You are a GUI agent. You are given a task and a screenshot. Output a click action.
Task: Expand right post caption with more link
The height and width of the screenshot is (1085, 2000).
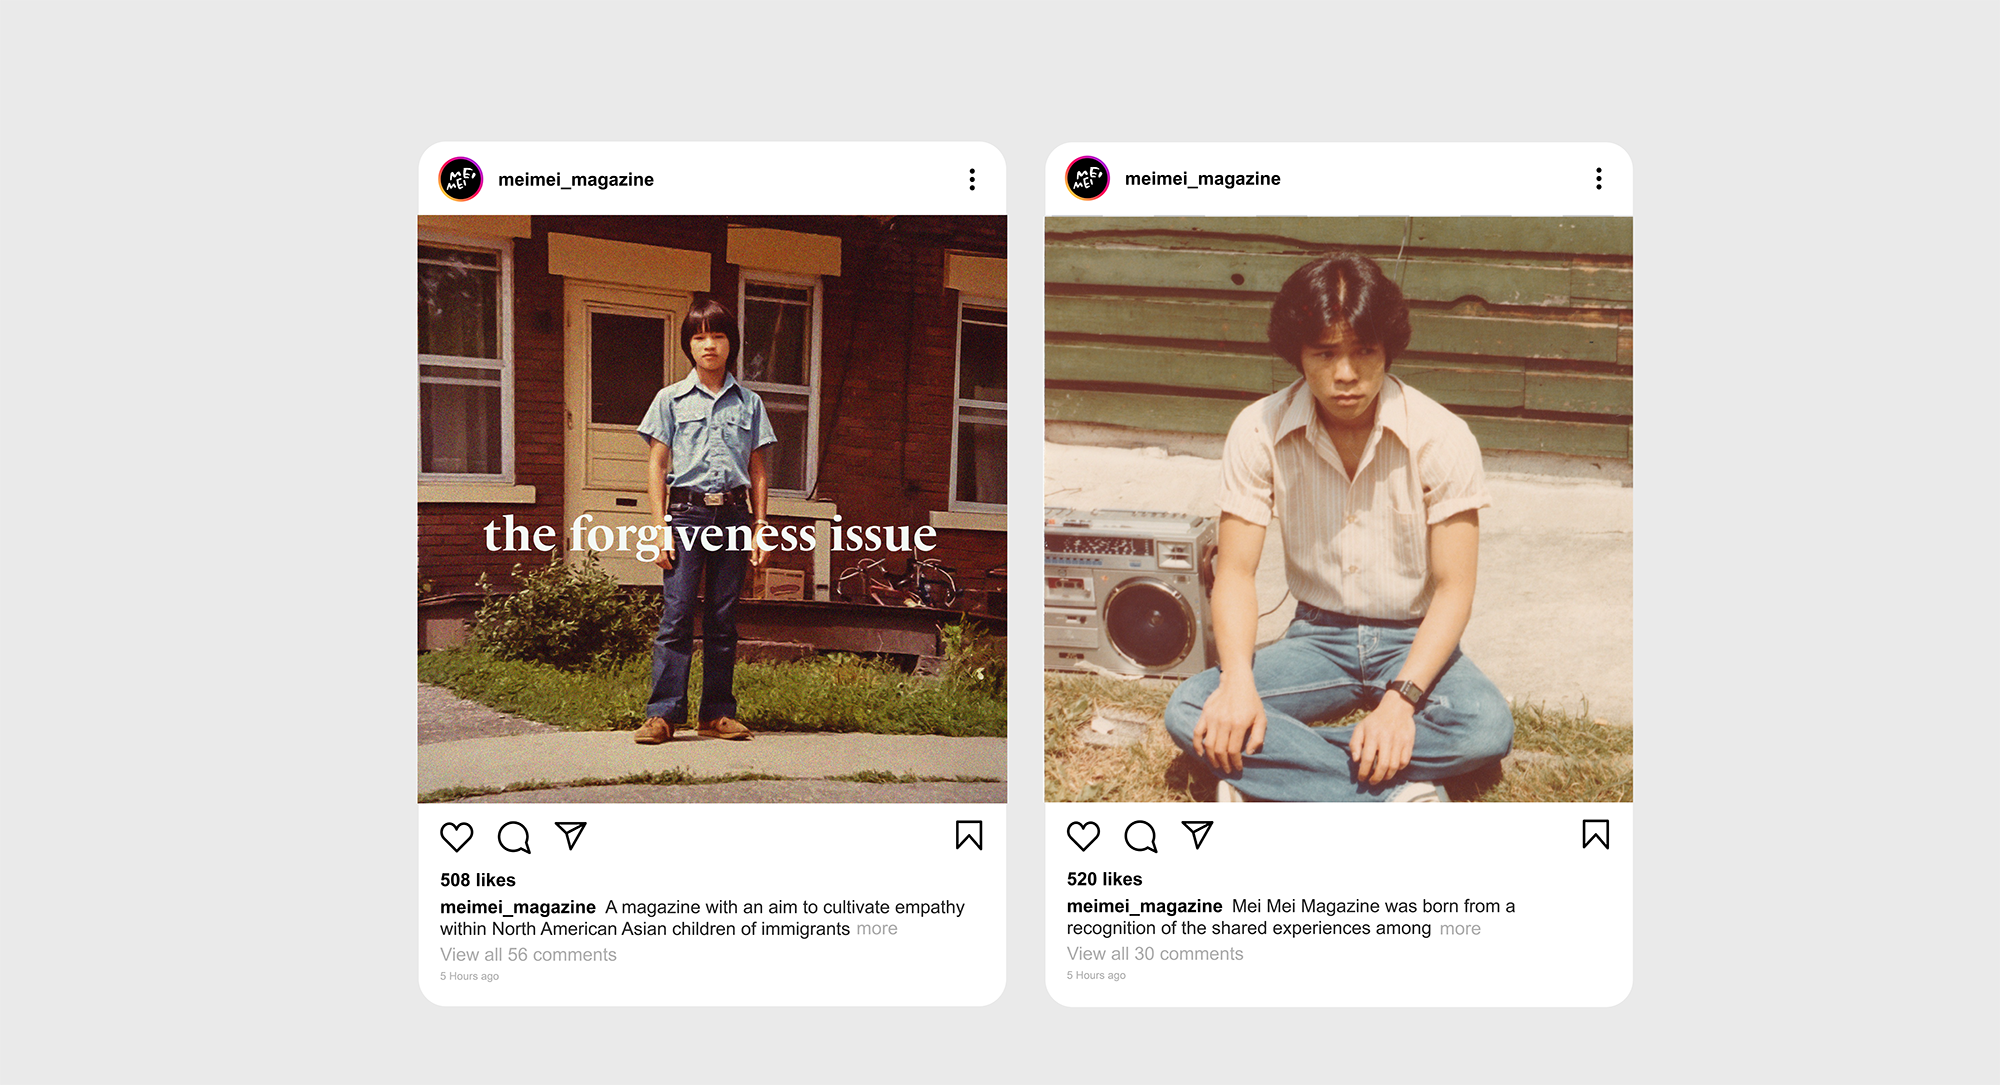coord(1460,929)
